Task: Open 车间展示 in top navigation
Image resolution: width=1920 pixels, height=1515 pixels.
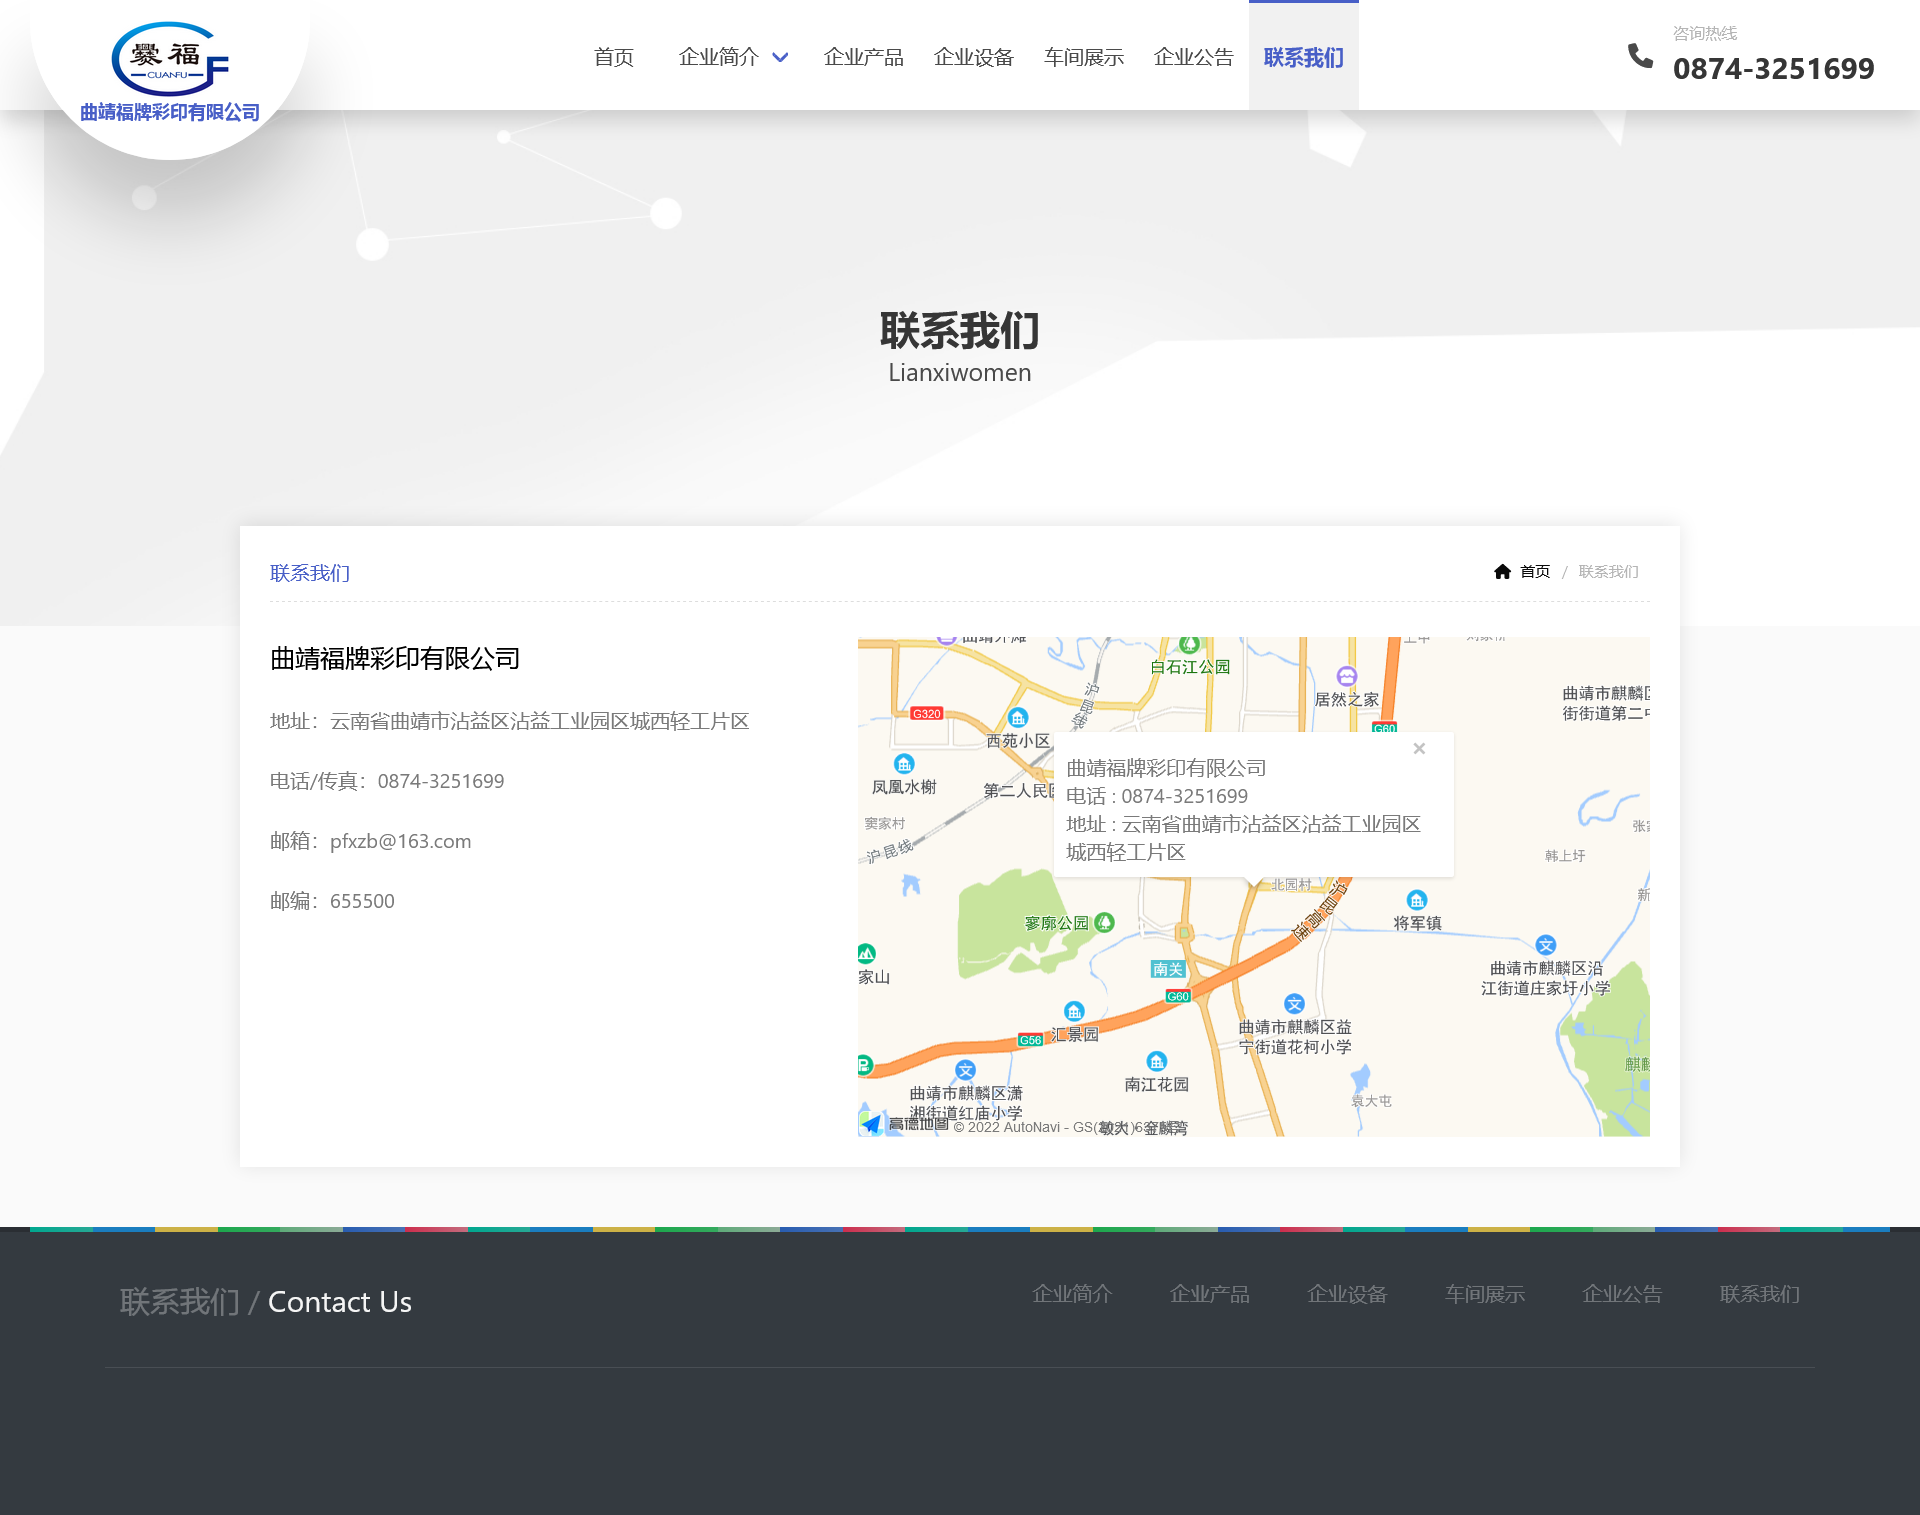Action: 1083,58
